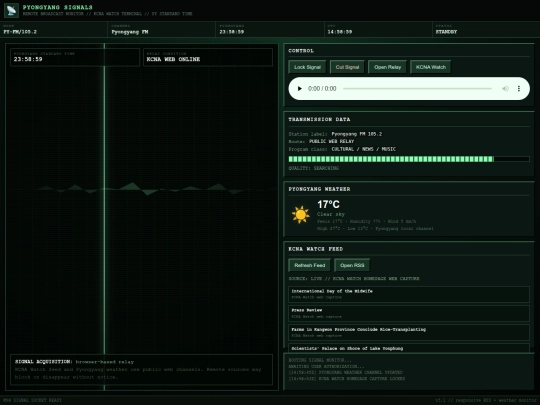The width and height of the screenshot is (540, 405).
Task: Click the 'KCNA WEB ONLINE' relay condition
Action: click(173, 59)
